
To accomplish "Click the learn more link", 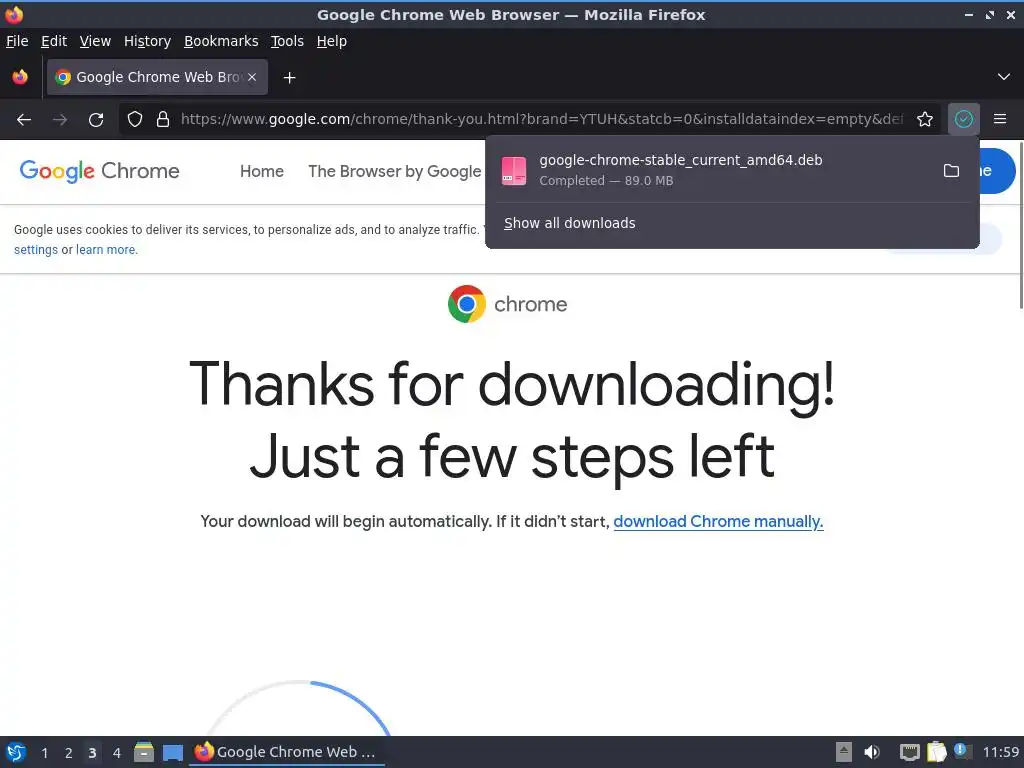I will (x=106, y=249).
